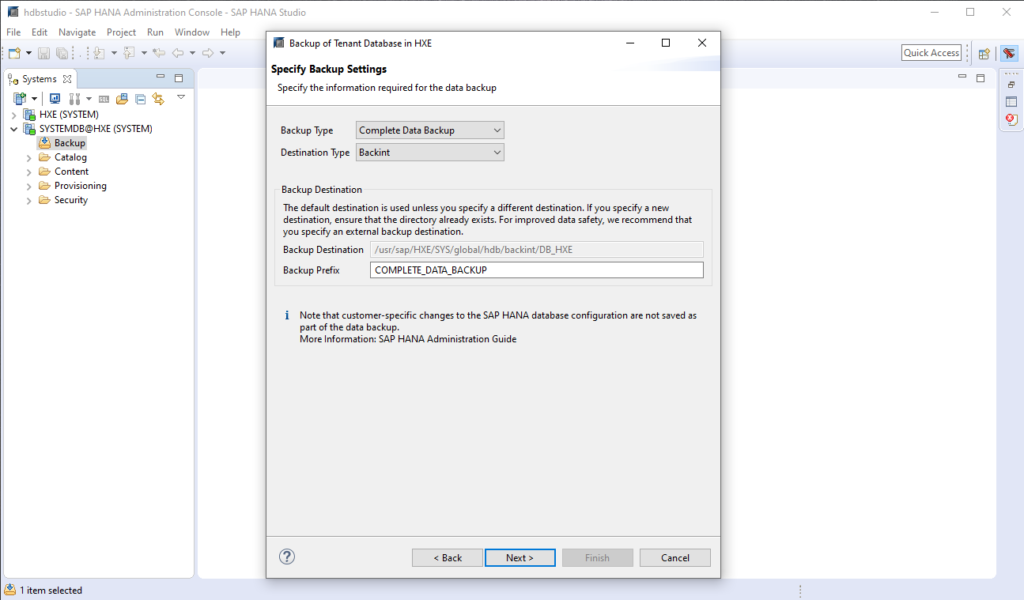Open the Project menu
Viewport: 1024px width, 600px height.
tap(121, 32)
